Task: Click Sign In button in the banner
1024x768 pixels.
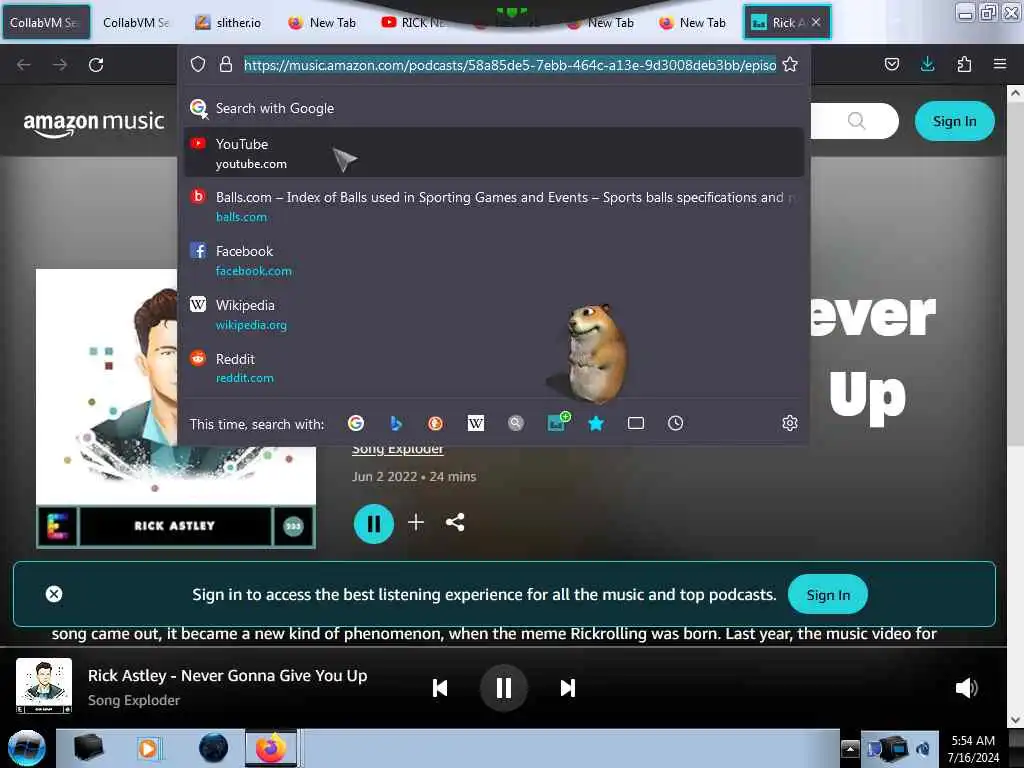Action: tap(827, 594)
